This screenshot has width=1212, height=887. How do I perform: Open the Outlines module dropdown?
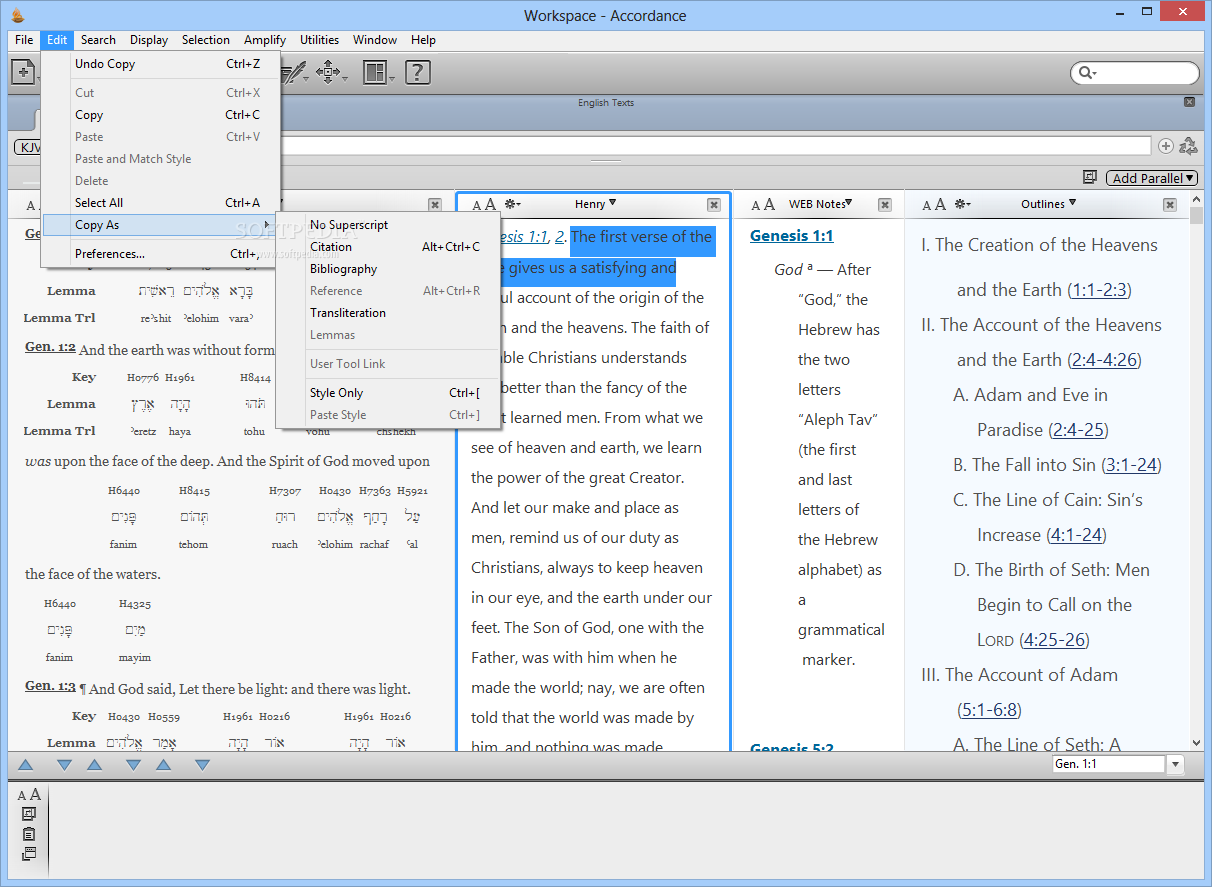pos(1048,204)
